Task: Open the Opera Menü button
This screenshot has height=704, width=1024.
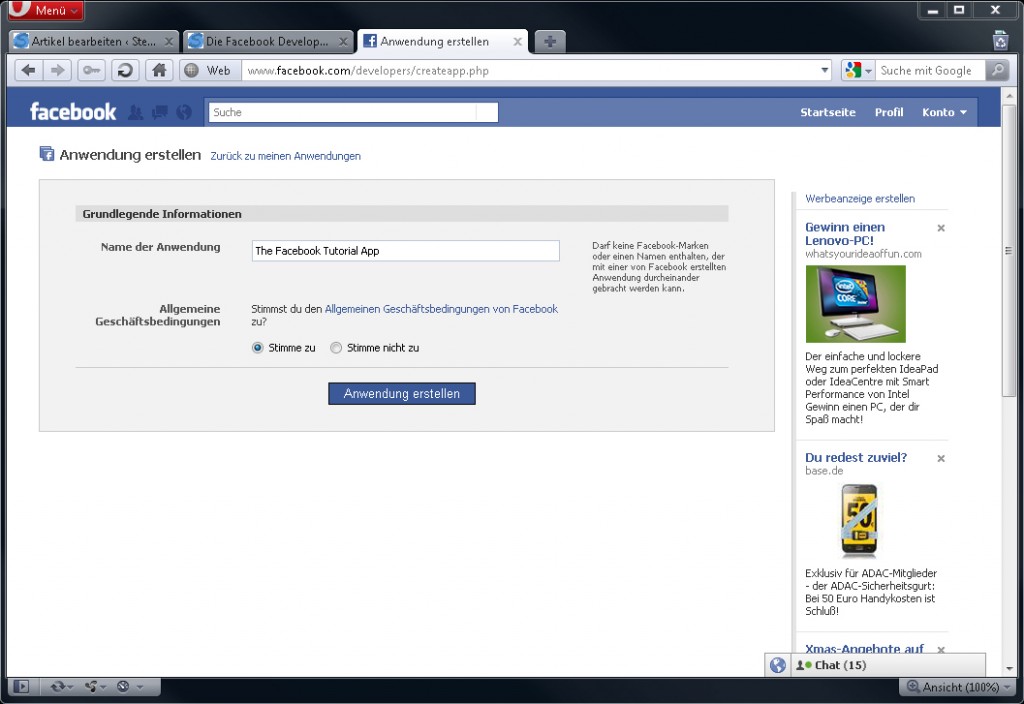Action: pyautogui.click(x=46, y=10)
